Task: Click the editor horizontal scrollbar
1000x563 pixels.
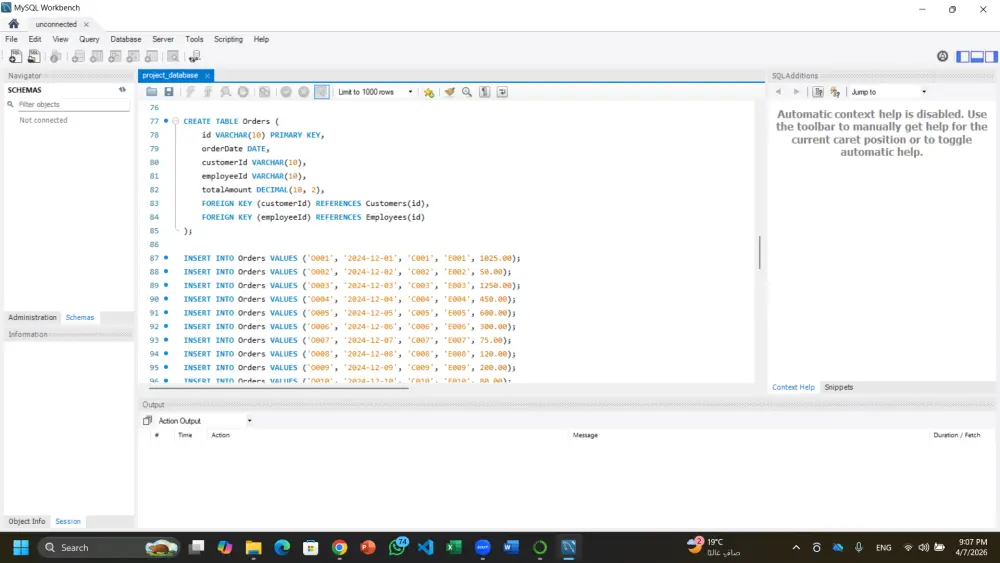Action: [278, 386]
